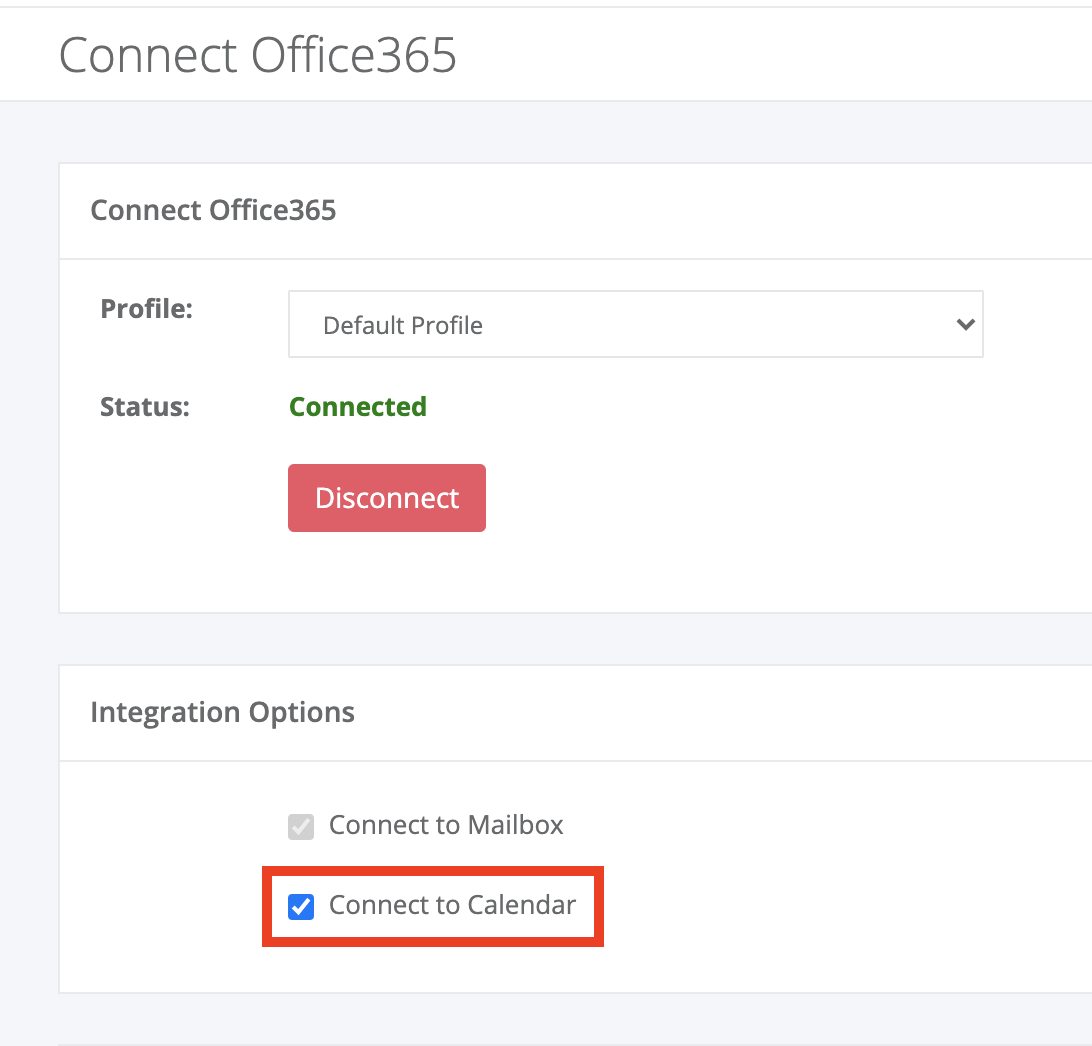Click the large Connect Office365 page title
This screenshot has width=1092, height=1046.
(258, 55)
